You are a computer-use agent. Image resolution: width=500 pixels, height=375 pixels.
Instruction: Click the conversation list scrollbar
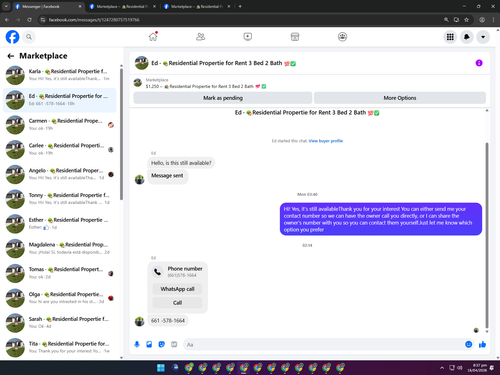[121, 133]
